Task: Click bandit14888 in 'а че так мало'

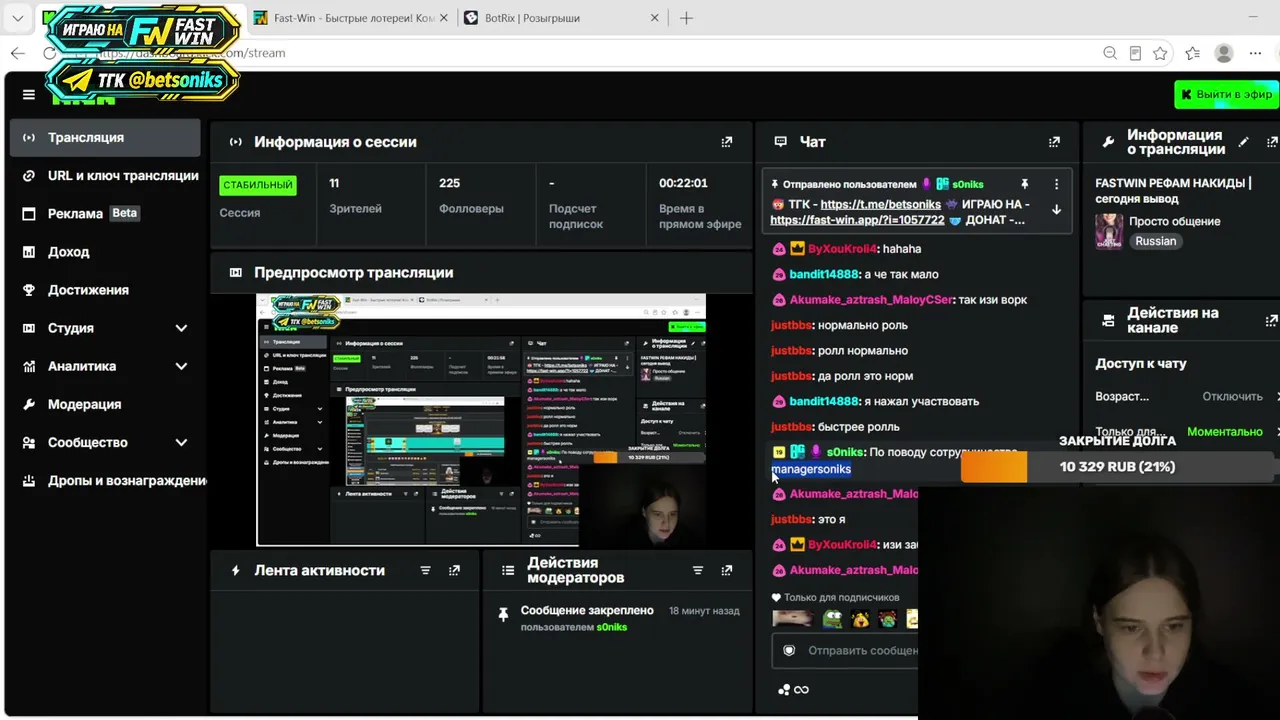Action: point(824,274)
